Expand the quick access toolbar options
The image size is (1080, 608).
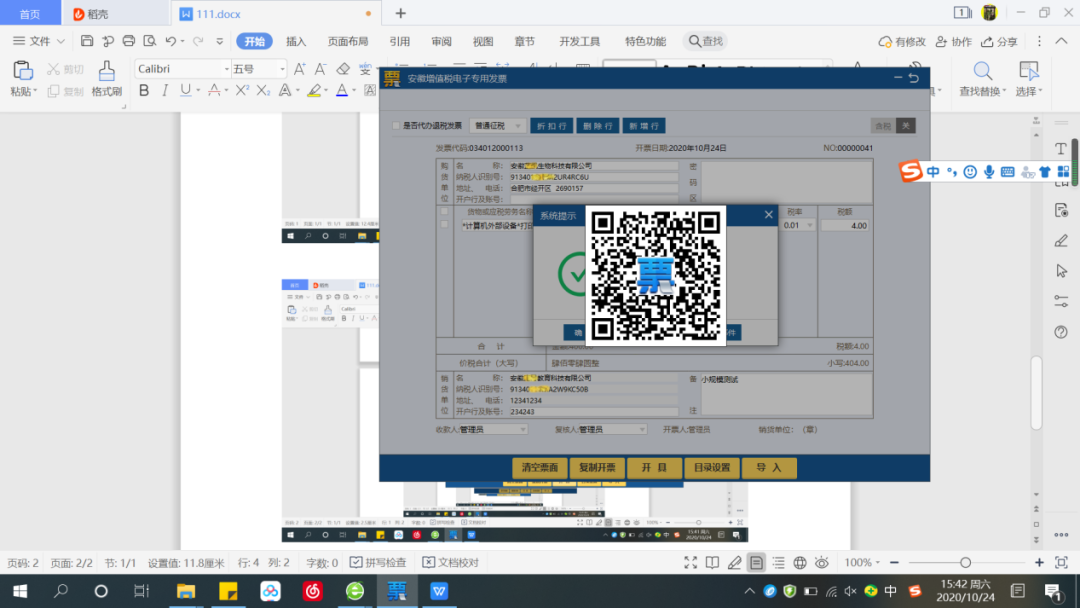(220, 41)
